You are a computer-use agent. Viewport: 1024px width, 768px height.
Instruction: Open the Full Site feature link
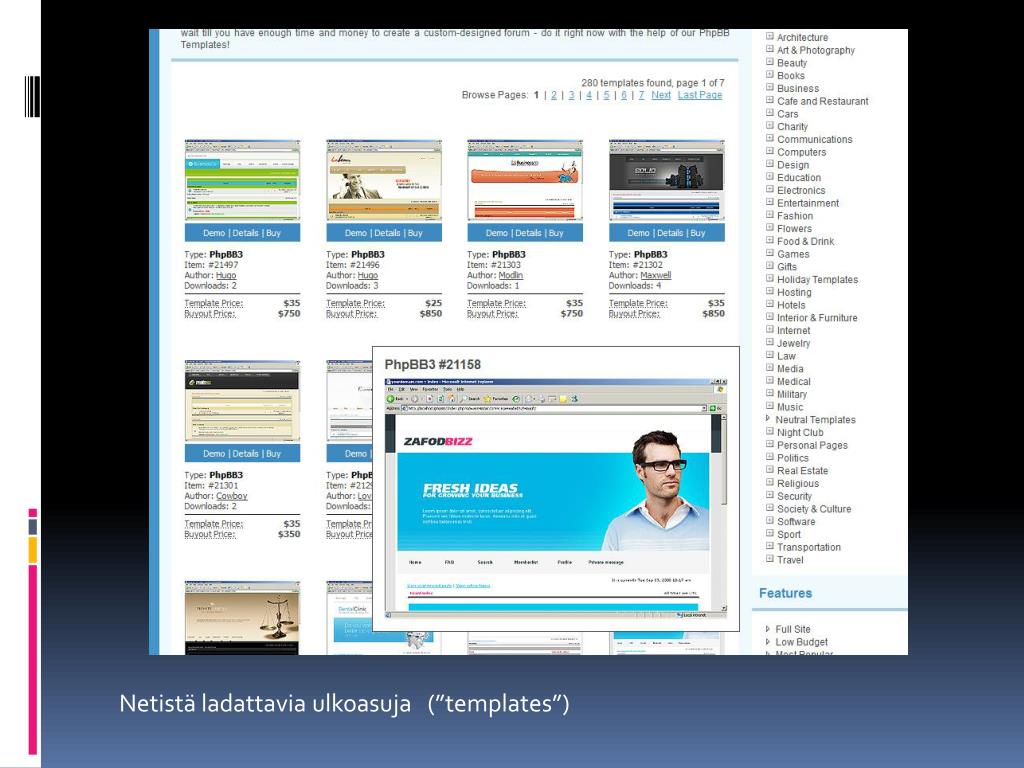pos(793,629)
